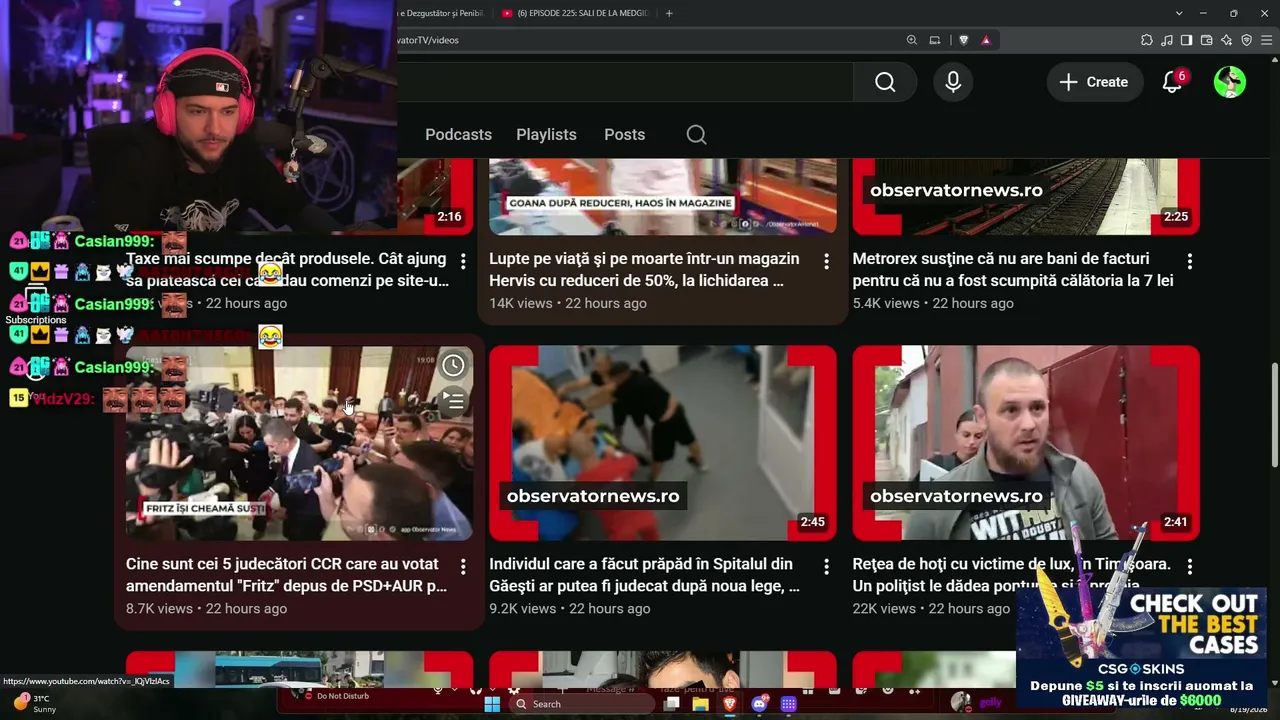1280x720 pixels.
Task: Open video 'Rețea de hoți cu victime de lux' title
Action: point(1011,575)
